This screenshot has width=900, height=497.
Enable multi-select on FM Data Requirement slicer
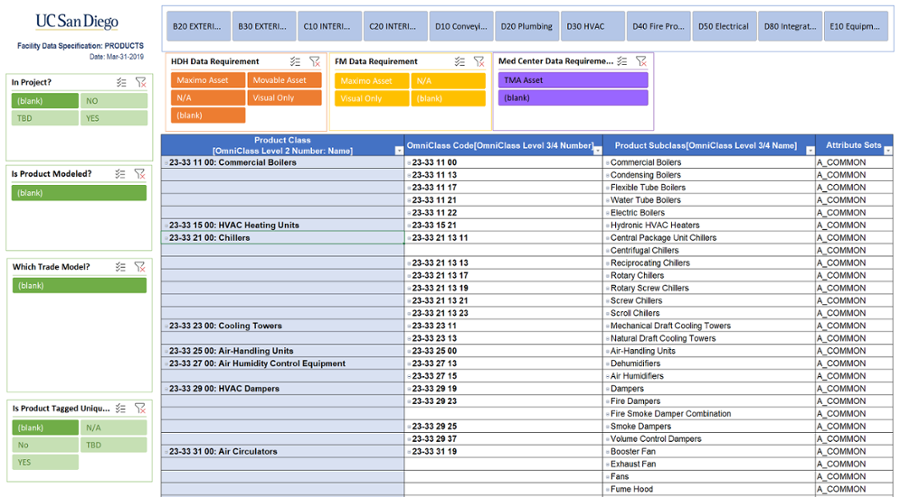tap(460, 61)
